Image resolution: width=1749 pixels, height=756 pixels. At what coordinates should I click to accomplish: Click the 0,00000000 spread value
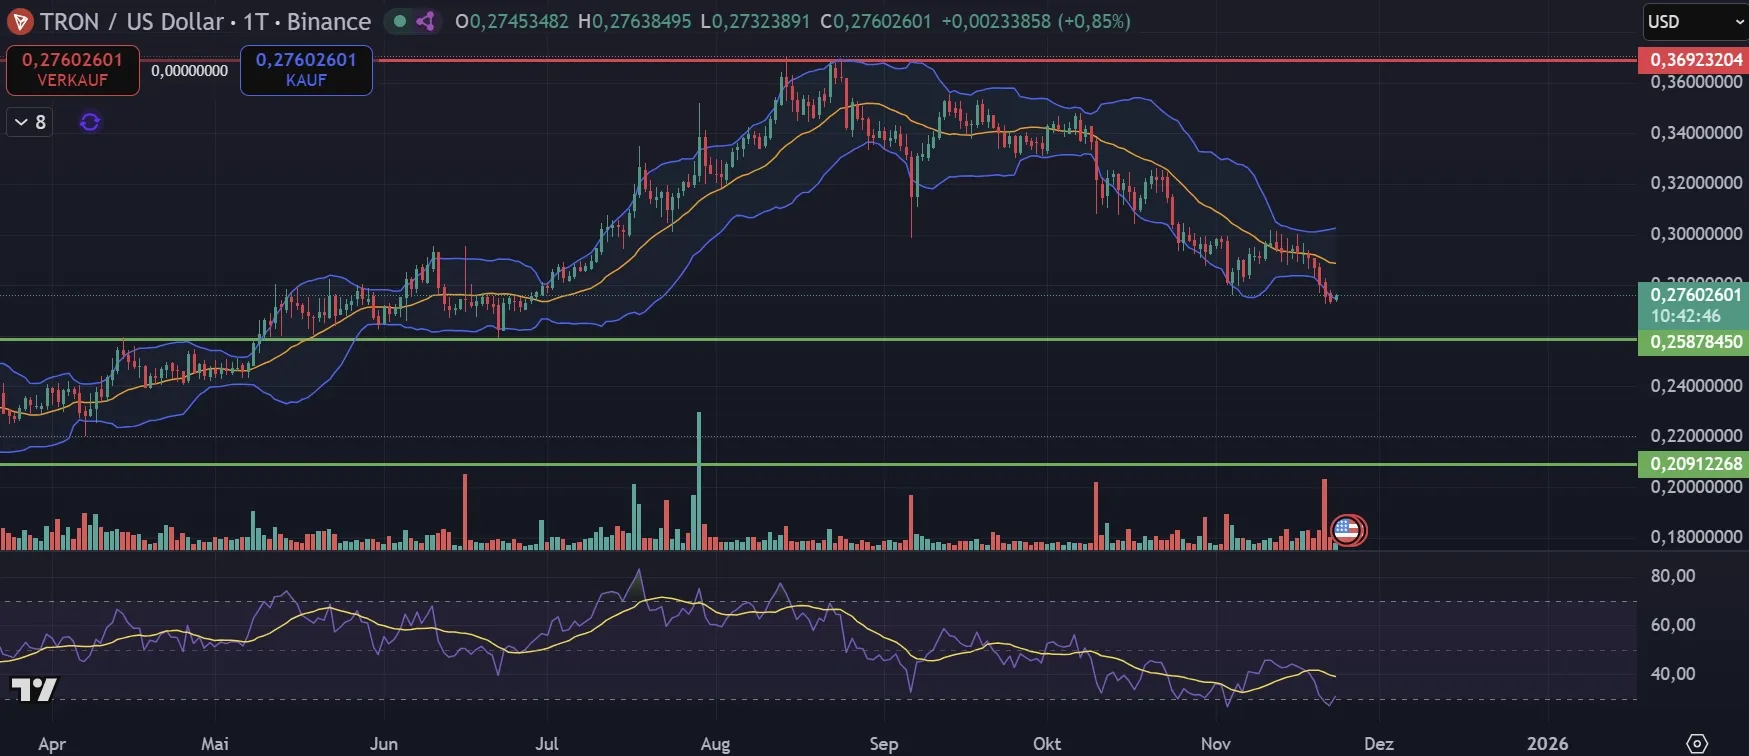click(x=190, y=71)
